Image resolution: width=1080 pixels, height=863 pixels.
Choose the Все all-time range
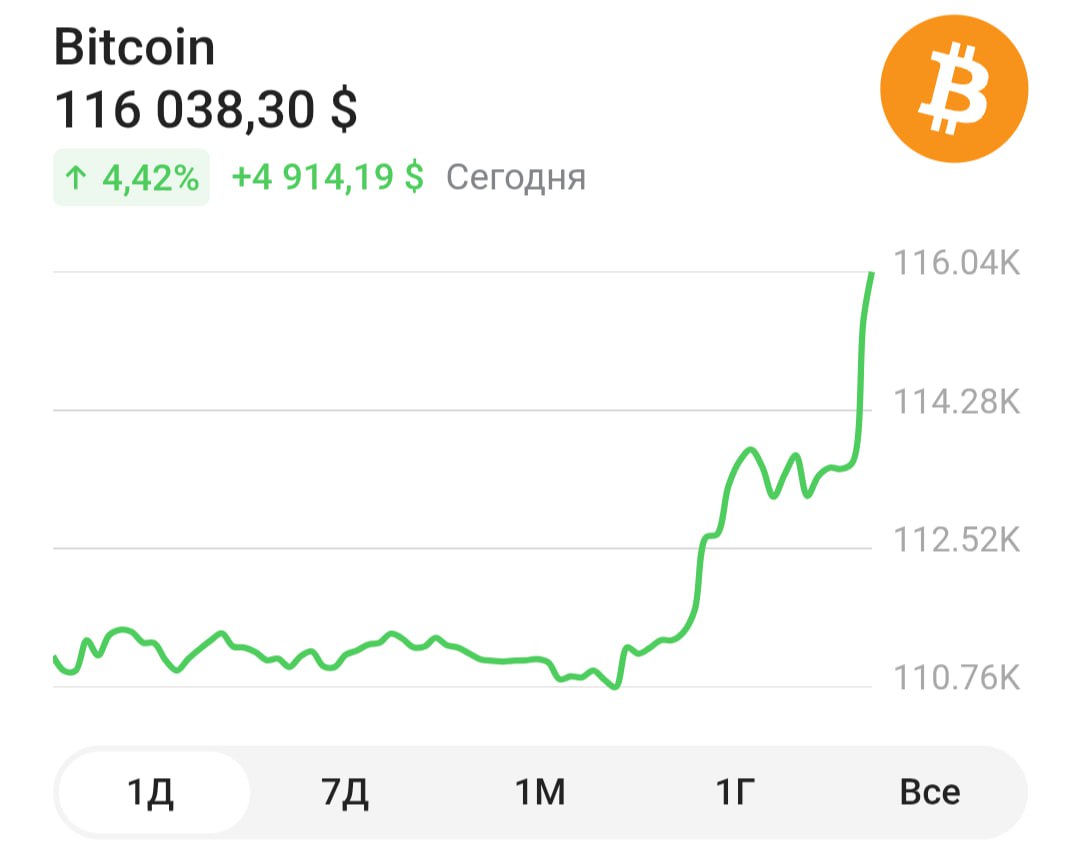(929, 793)
